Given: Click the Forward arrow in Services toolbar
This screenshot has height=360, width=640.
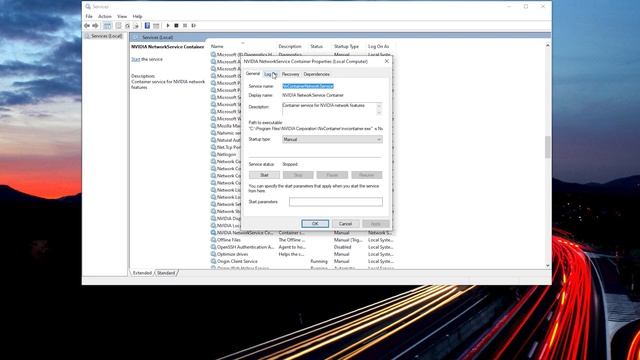Looking at the screenshot, I should (96, 26).
